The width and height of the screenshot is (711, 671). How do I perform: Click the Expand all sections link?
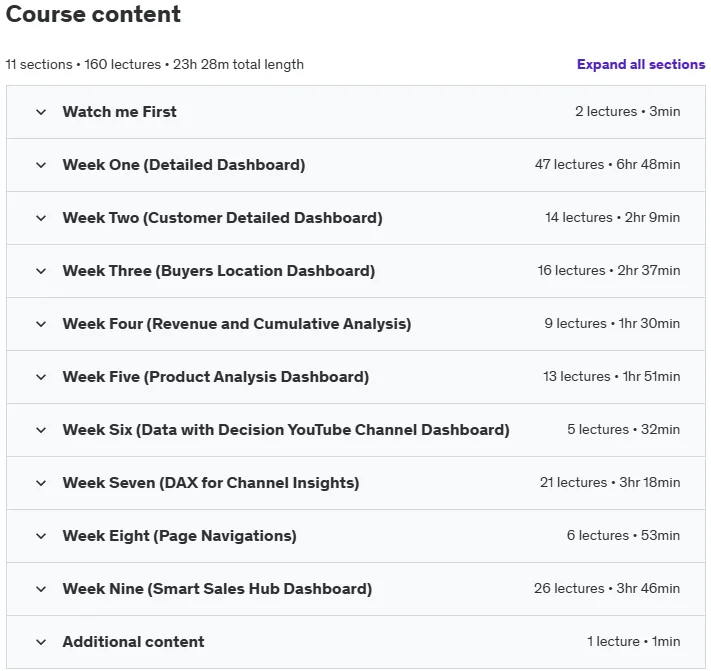point(641,64)
